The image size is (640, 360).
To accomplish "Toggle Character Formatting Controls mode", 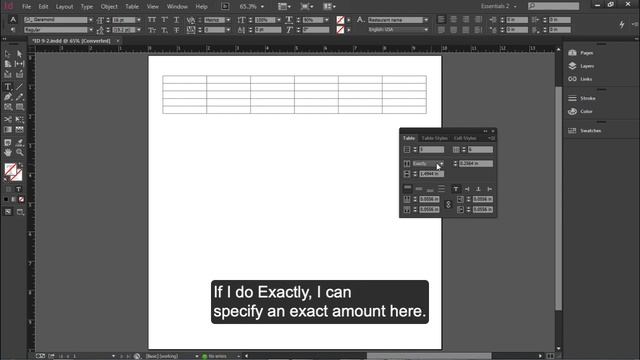I will pyautogui.click(x=13, y=20).
